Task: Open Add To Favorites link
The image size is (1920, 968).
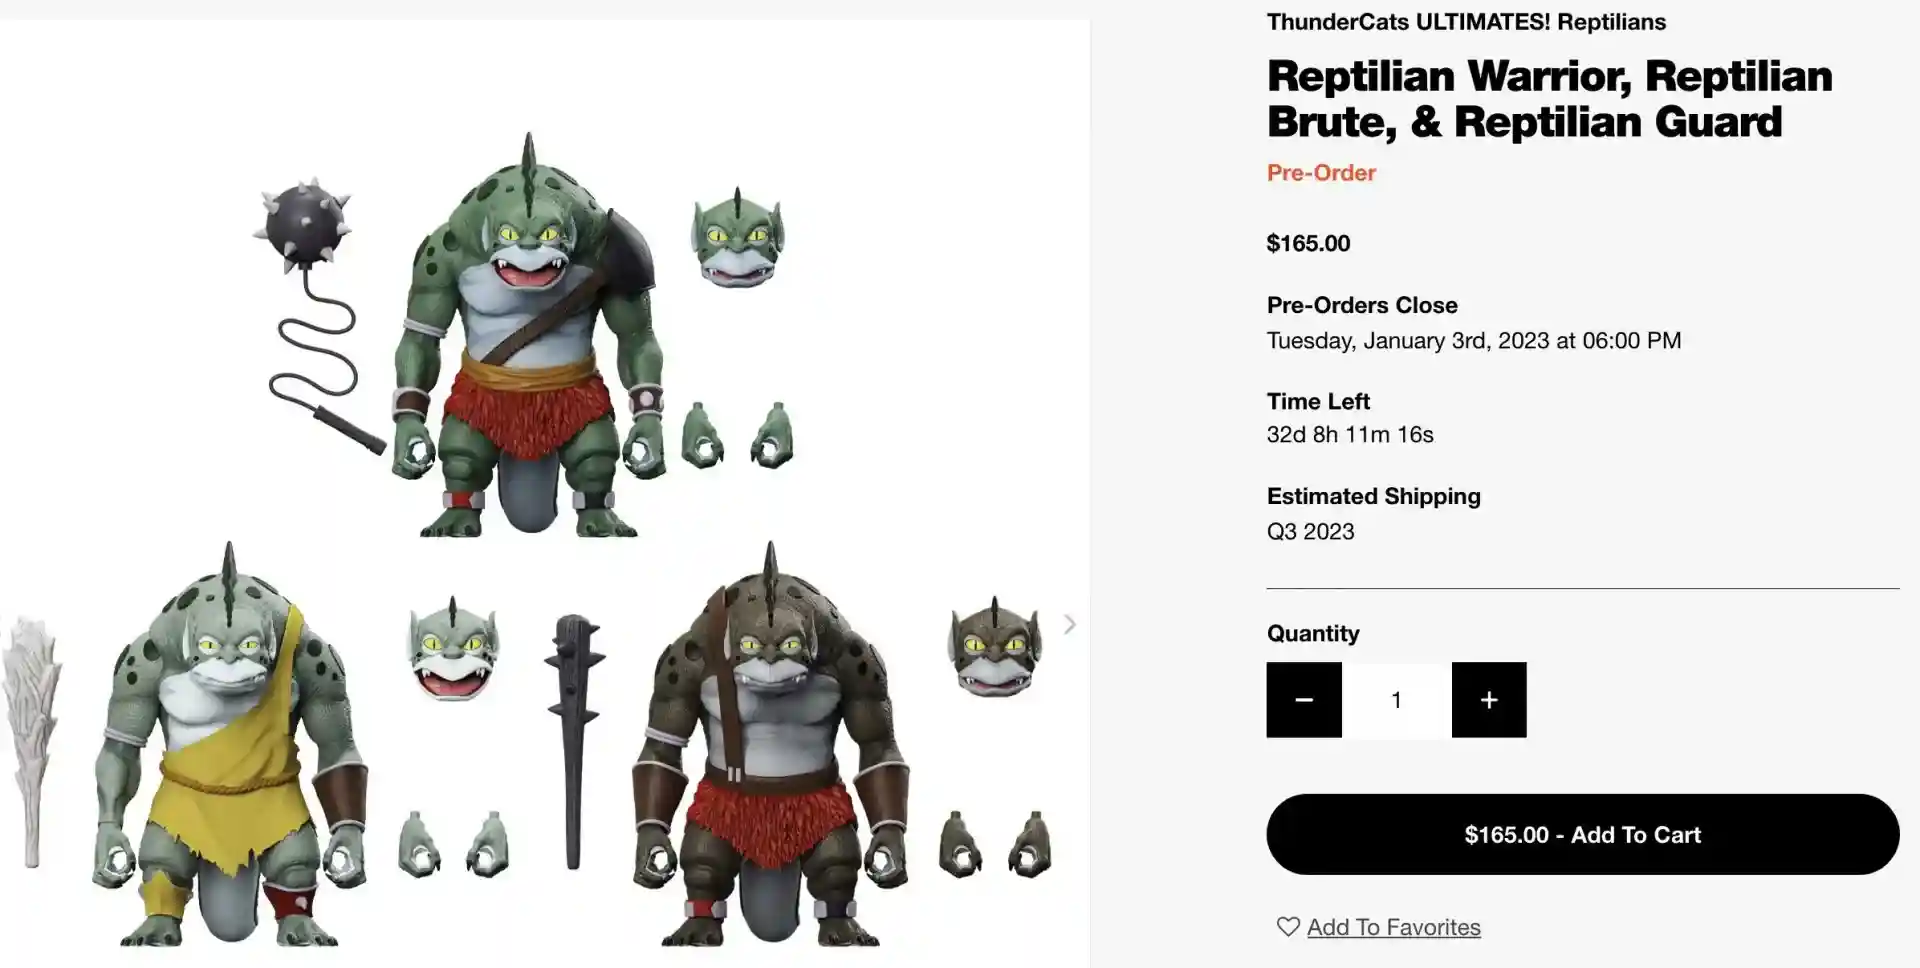Action: [1394, 927]
